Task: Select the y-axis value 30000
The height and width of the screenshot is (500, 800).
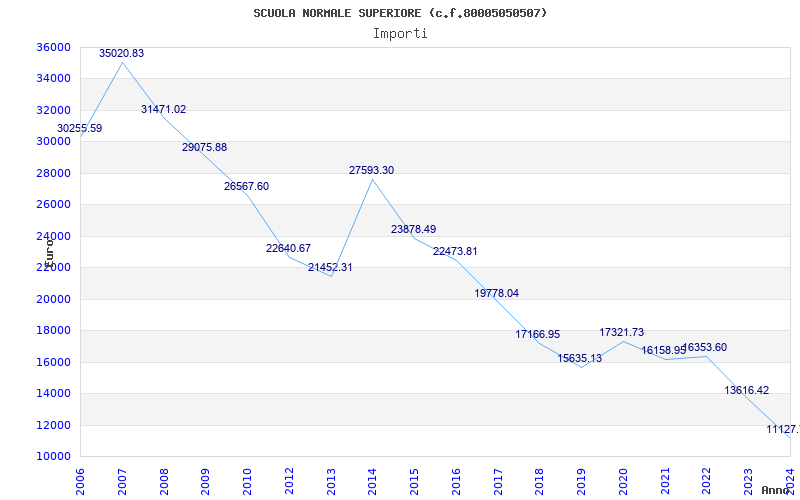Action: point(54,142)
